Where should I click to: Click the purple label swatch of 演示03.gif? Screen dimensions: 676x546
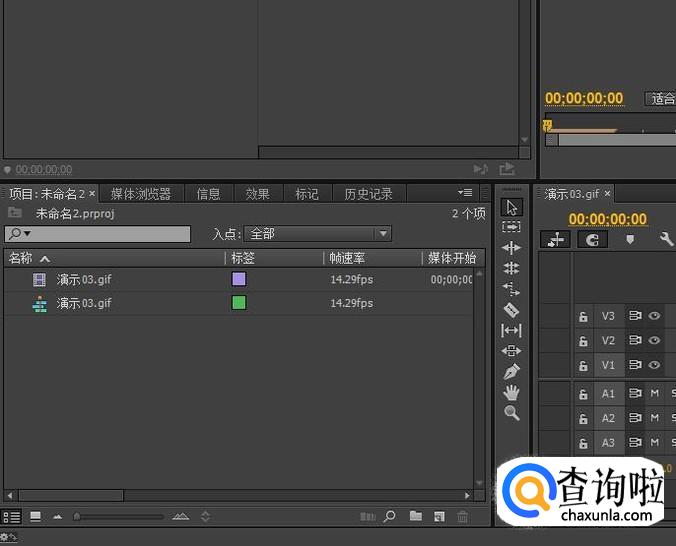coord(239,280)
